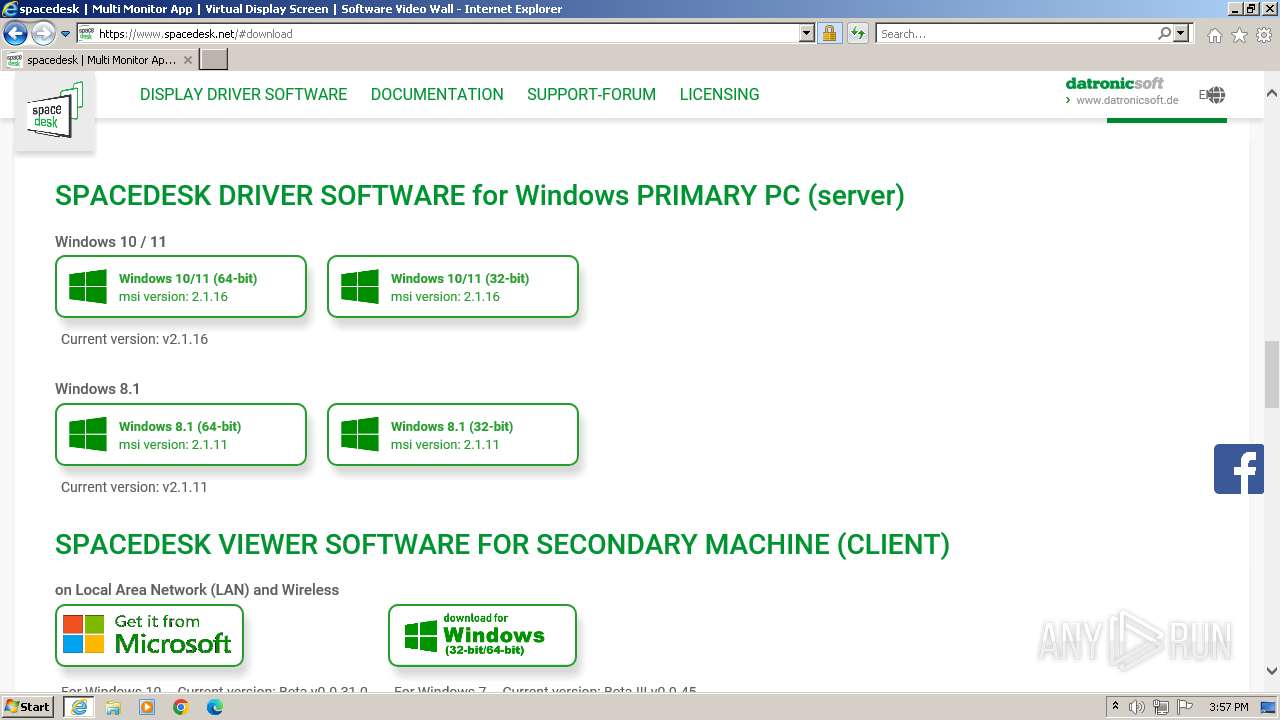Open Internet Explorer taskbar icon
1280x720 pixels.
[78, 707]
